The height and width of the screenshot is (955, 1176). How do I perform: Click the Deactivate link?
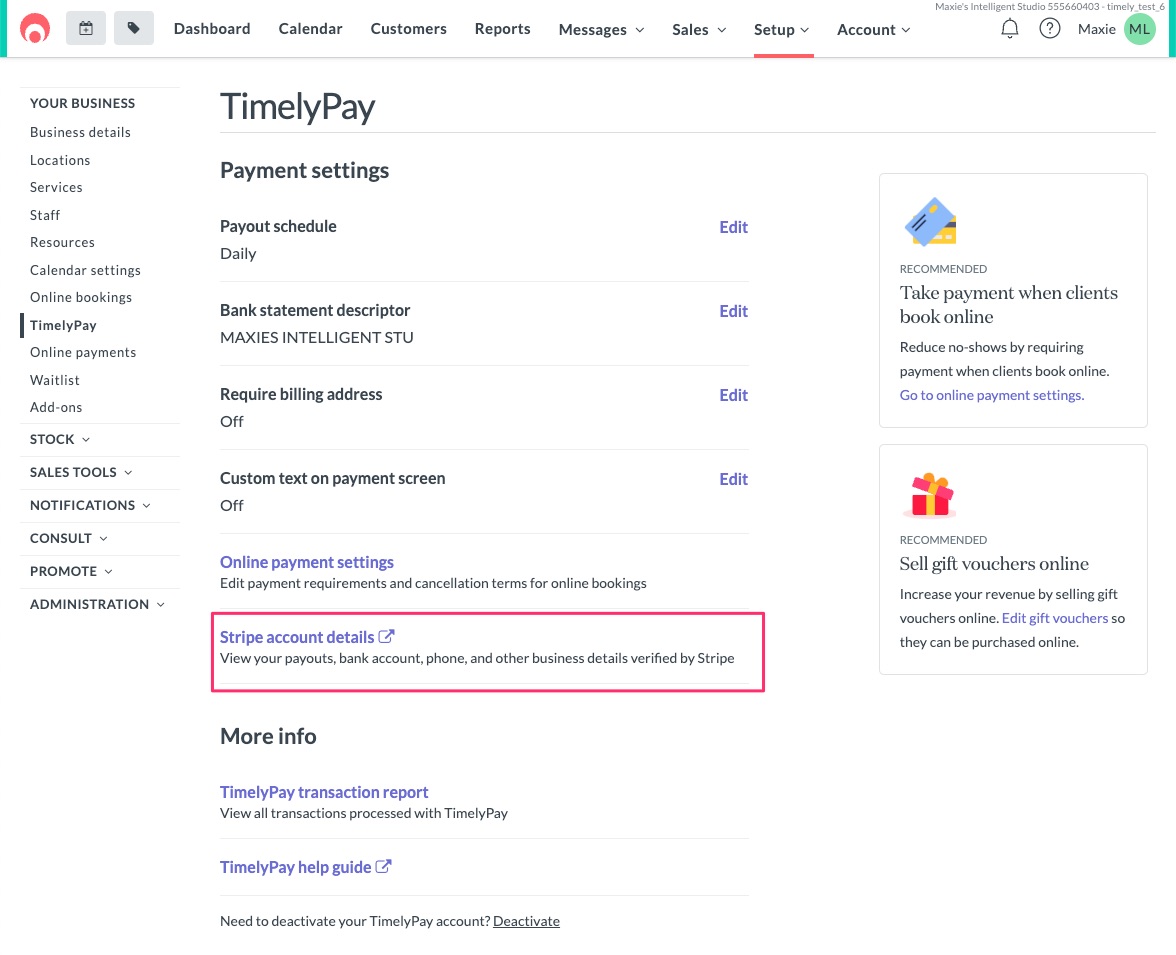point(526,921)
